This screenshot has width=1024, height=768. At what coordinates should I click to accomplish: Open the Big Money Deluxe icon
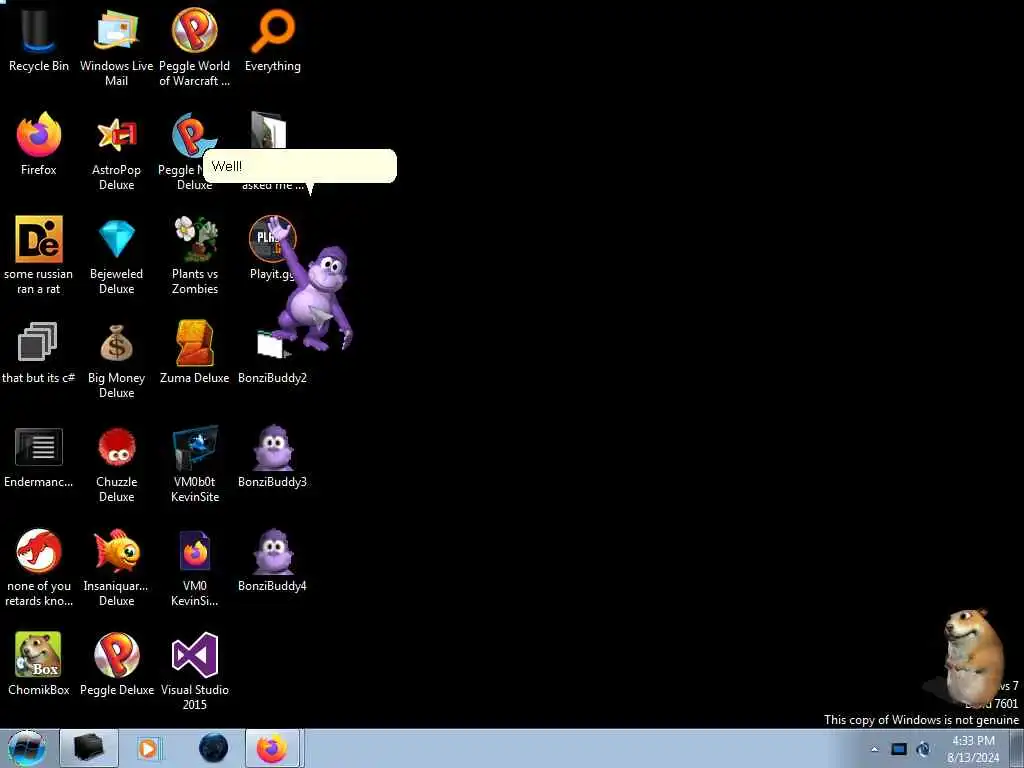[116, 359]
